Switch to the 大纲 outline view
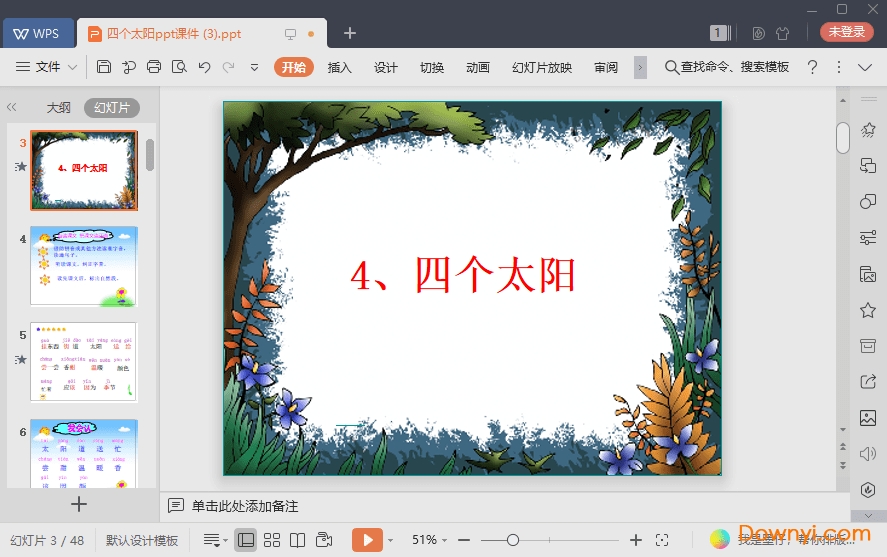887x557 pixels. pyautogui.click(x=58, y=107)
